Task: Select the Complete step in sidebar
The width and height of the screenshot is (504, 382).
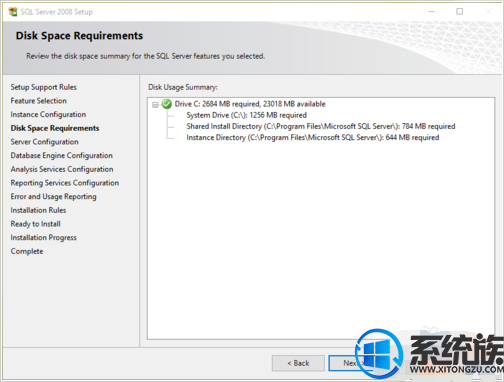Action: tap(27, 251)
